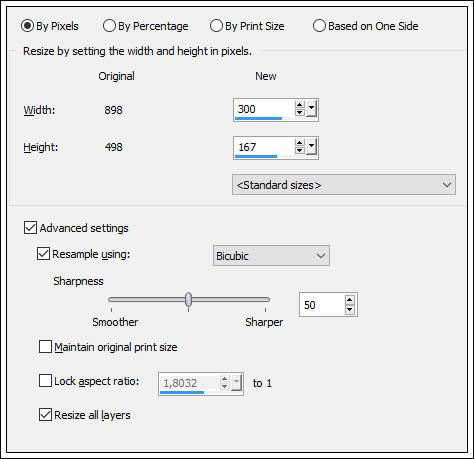Image resolution: width=474 pixels, height=459 pixels.
Task: Click the Width spinner down arrow
Action: (x=299, y=113)
